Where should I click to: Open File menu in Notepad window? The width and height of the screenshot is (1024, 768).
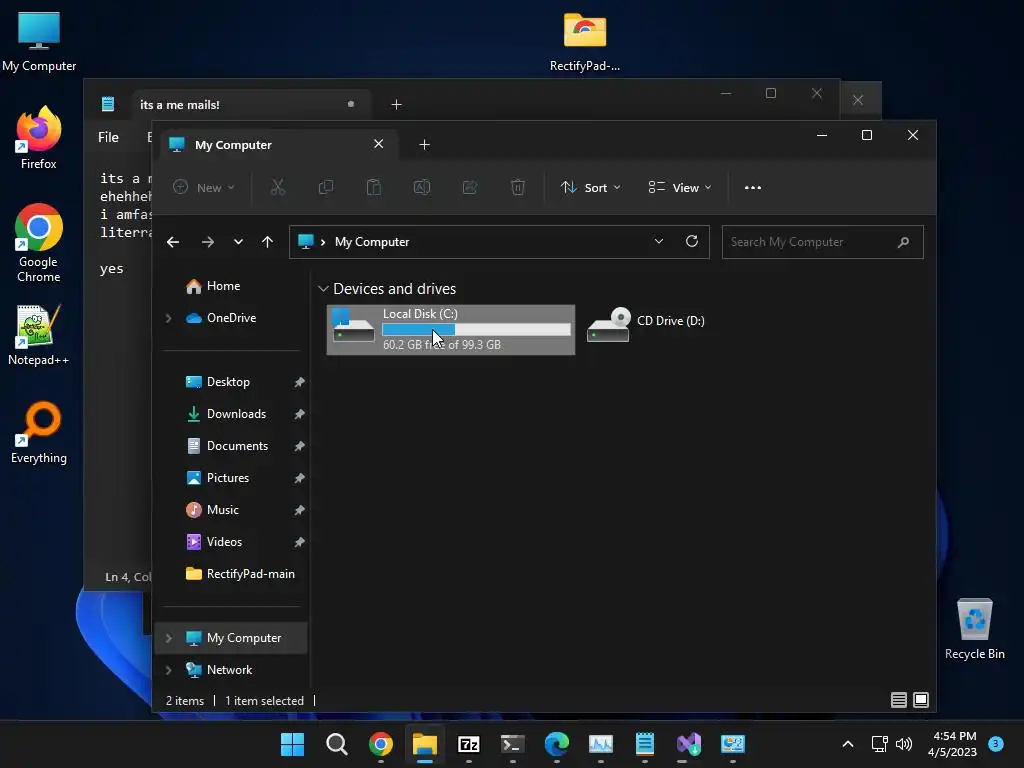(x=108, y=137)
